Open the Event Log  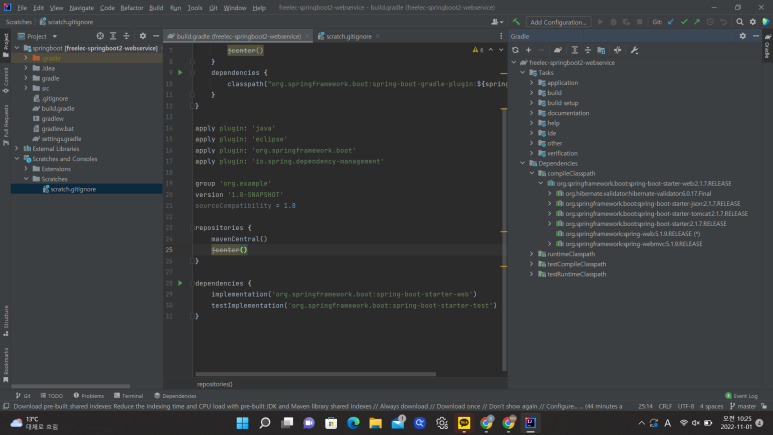point(741,396)
